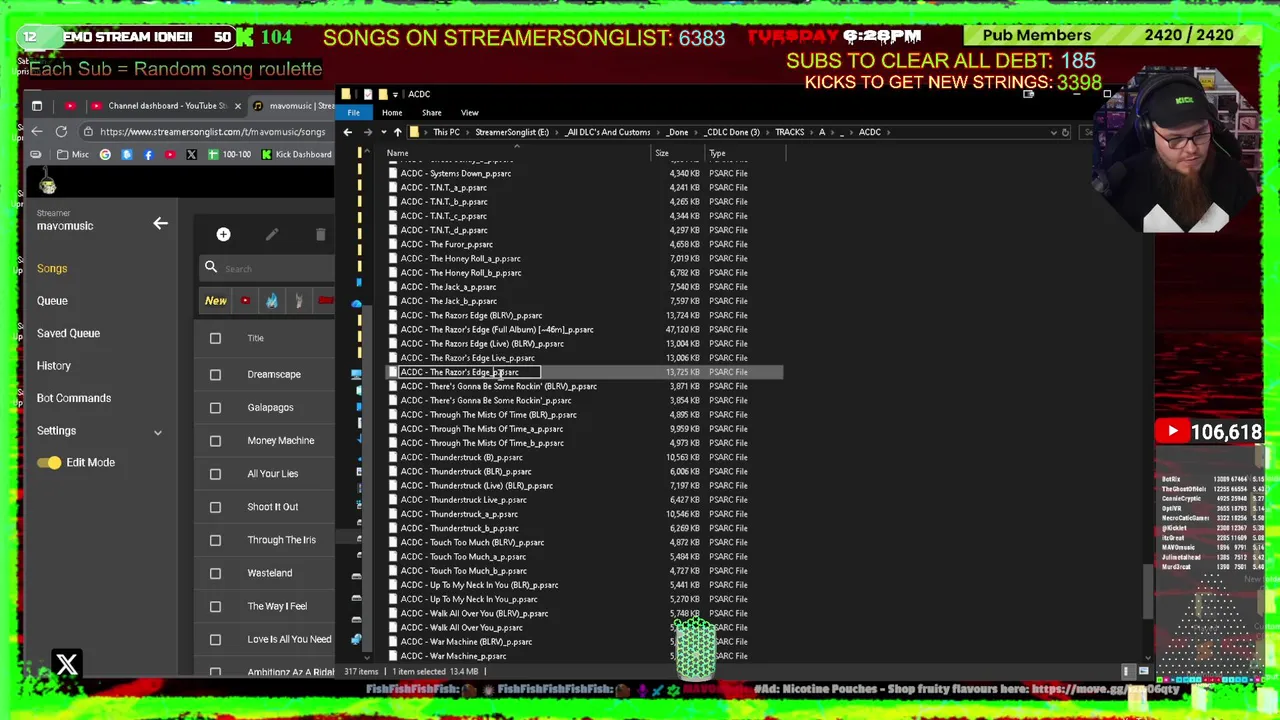This screenshot has height=720, width=1280.
Task: Check the select-all box beside Title
Action: (215, 338)
